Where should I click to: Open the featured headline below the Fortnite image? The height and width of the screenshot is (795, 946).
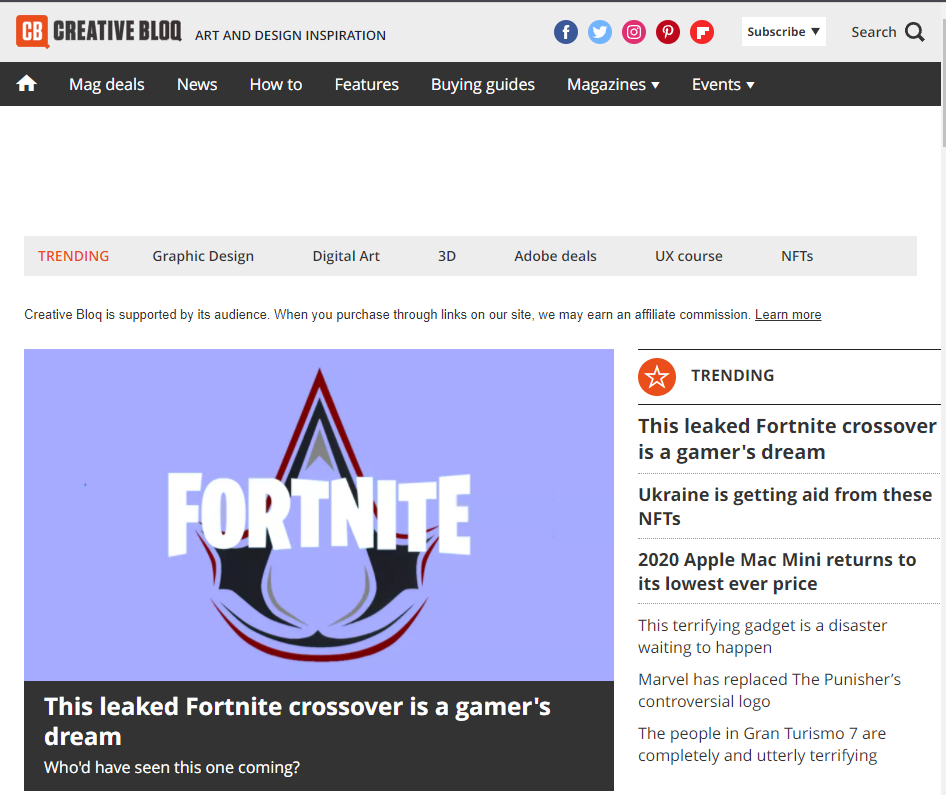click(x=297, y=721)
